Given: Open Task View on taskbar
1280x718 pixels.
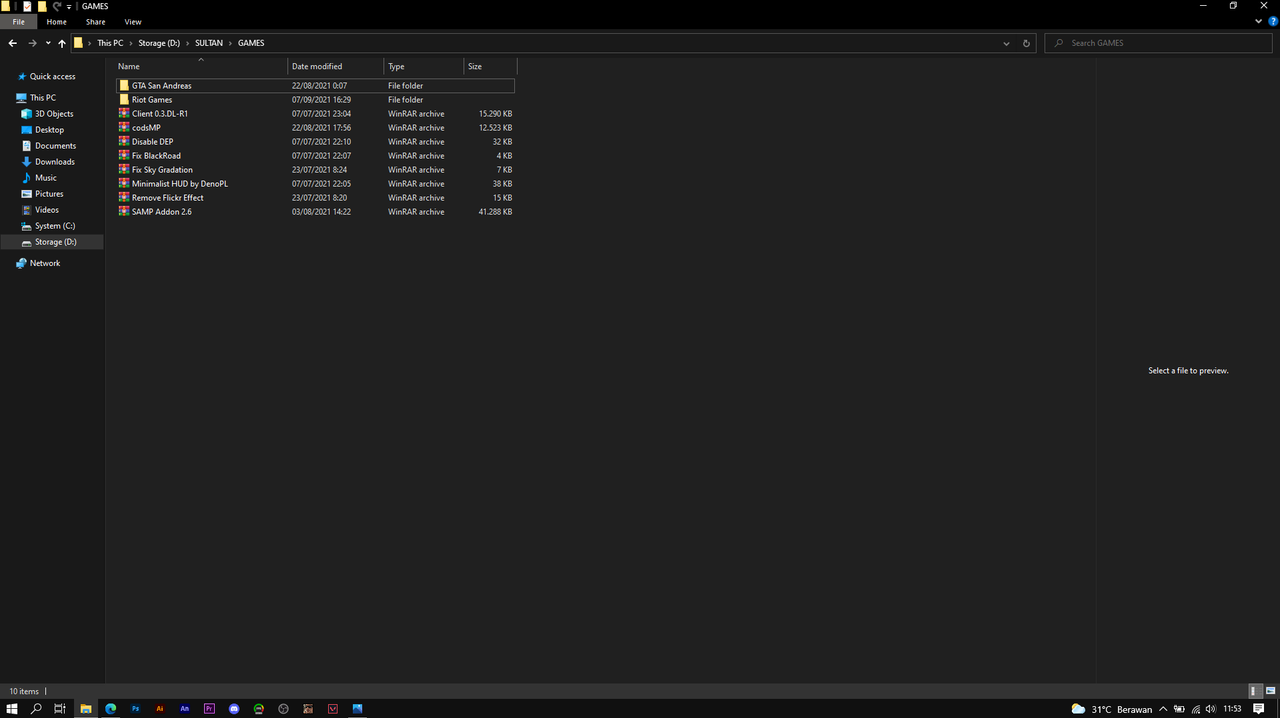Looking at the screenshot, I should click(60, 709).
